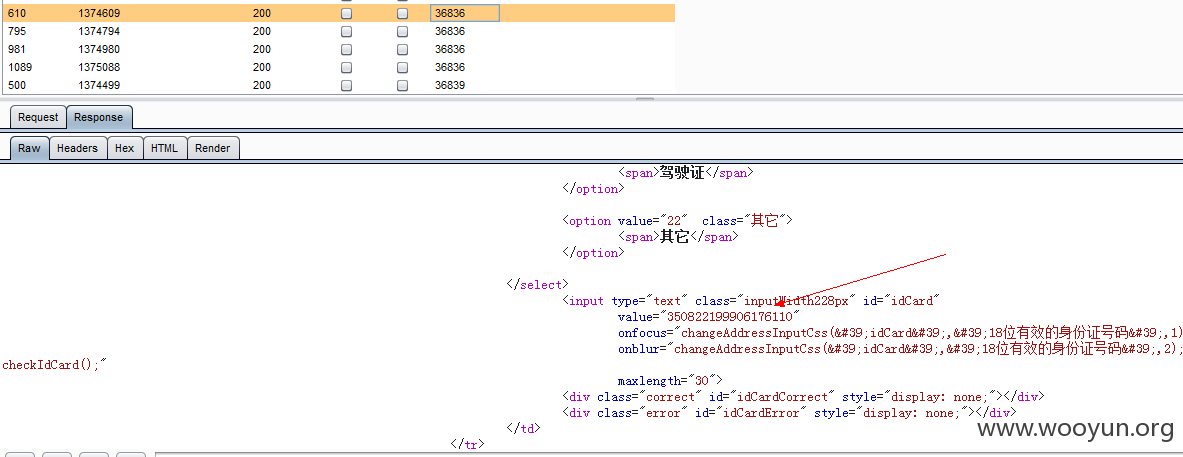Open the Headers view tab
Viewport: 1183px width, 457px height.
click(x=78, y=149)
